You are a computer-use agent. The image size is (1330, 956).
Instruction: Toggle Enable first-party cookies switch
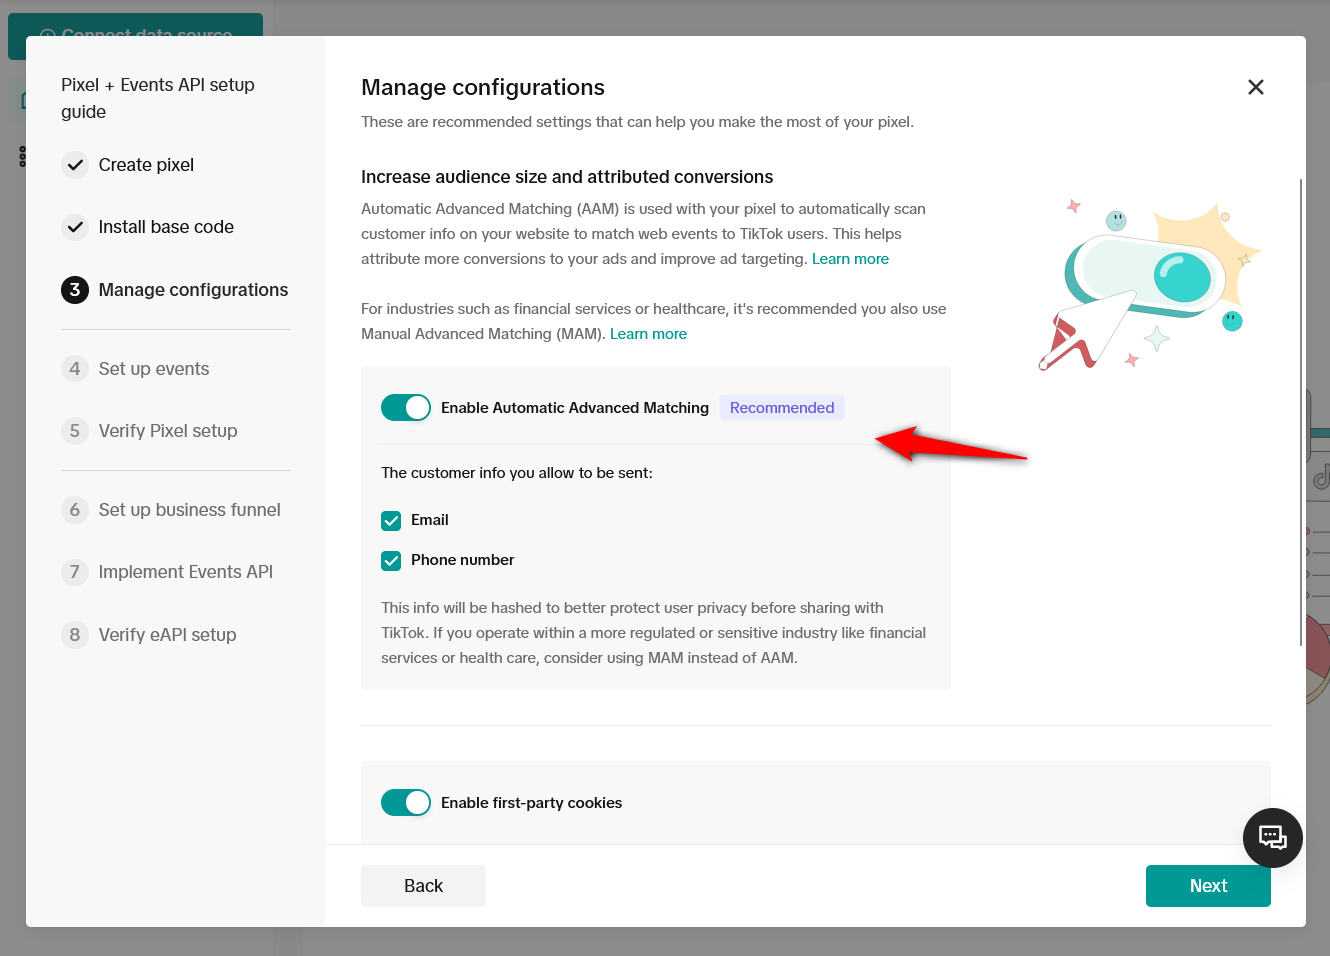[406, 803]
